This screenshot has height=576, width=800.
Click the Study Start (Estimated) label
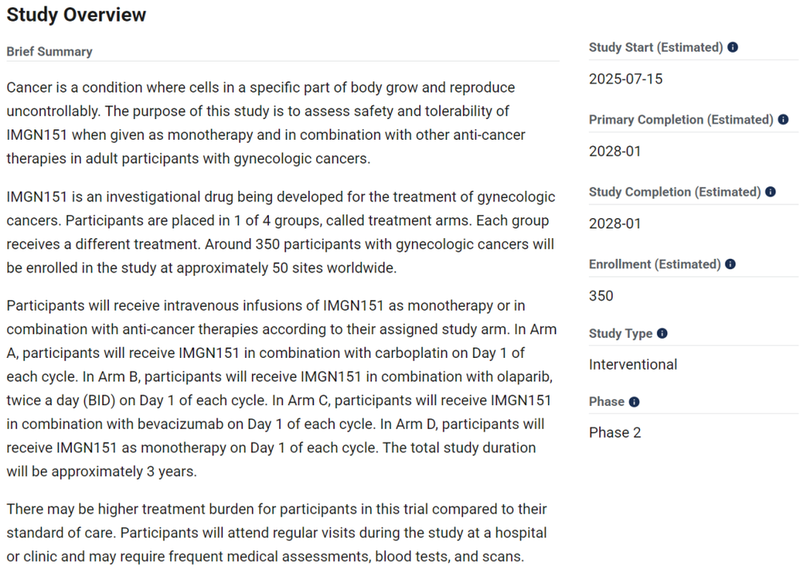pos(656,47)
